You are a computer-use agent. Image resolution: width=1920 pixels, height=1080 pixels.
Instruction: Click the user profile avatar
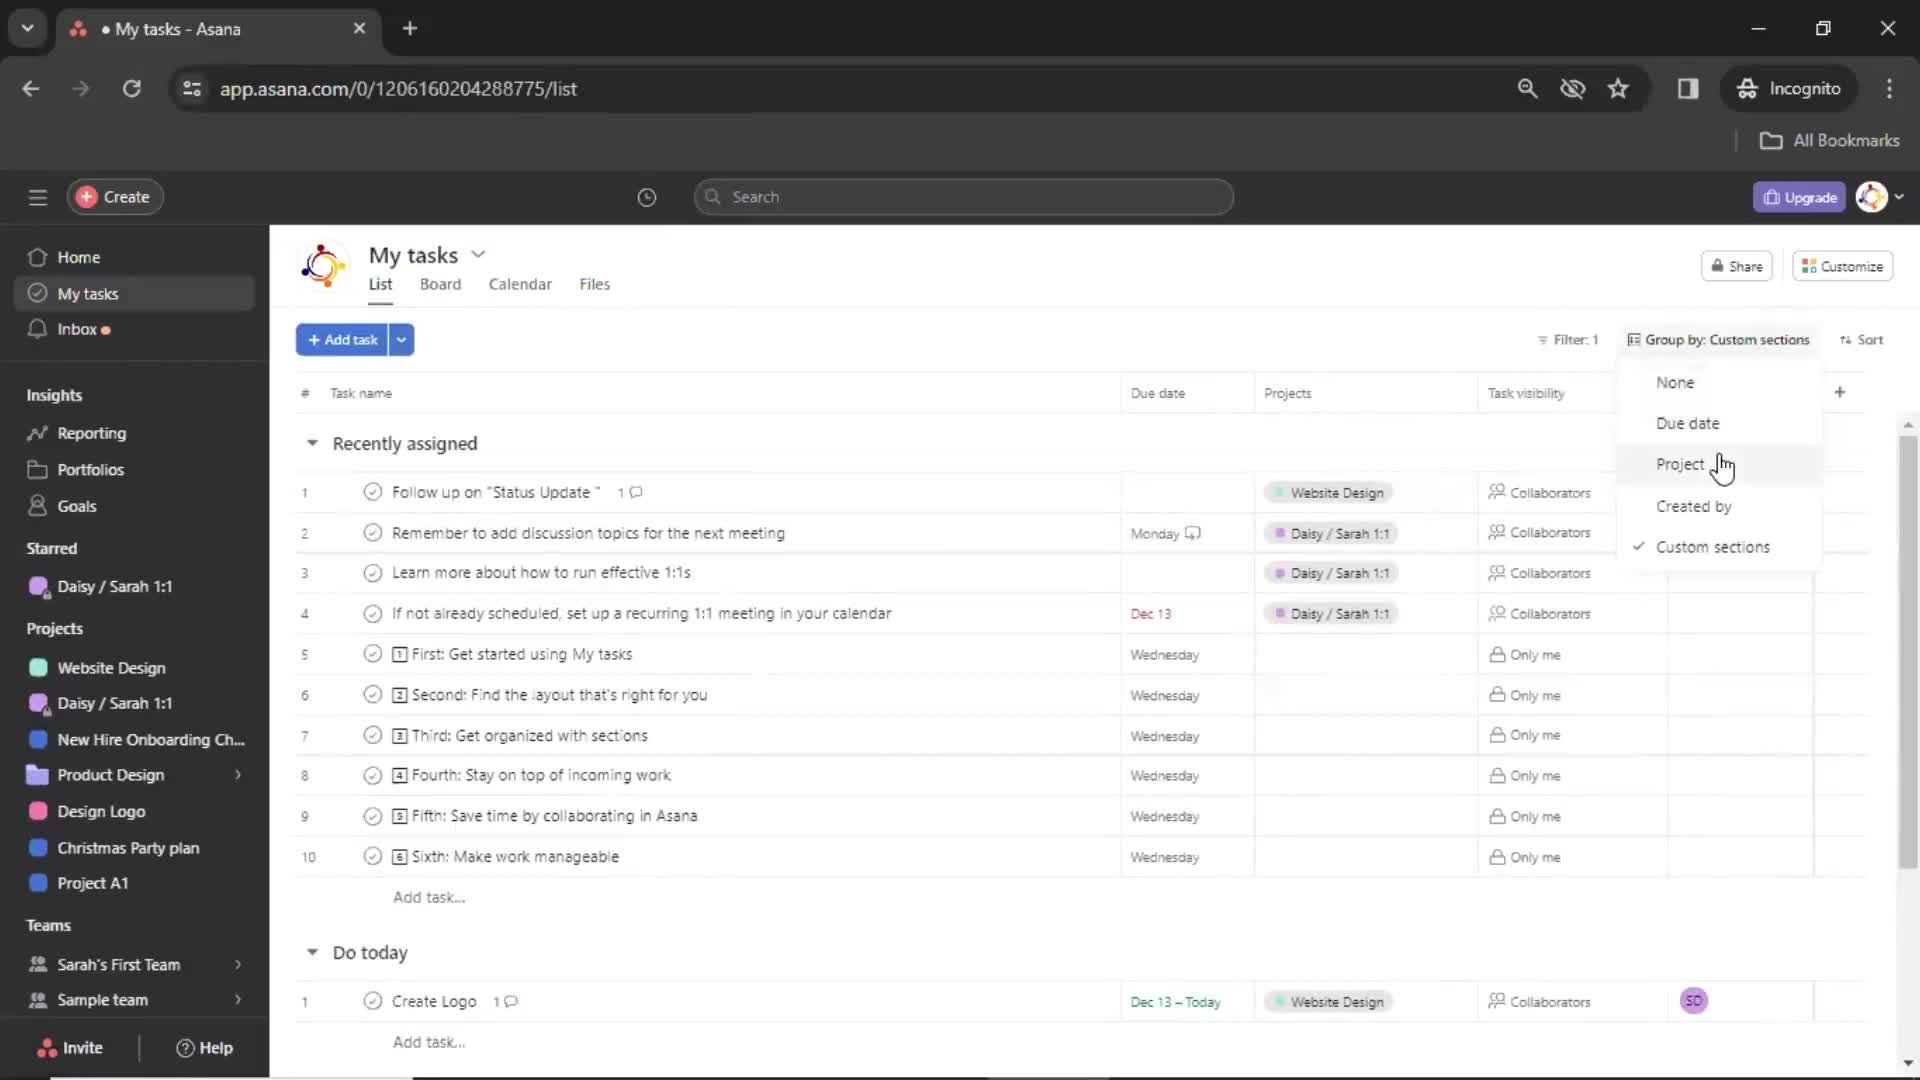(1871, 197)
